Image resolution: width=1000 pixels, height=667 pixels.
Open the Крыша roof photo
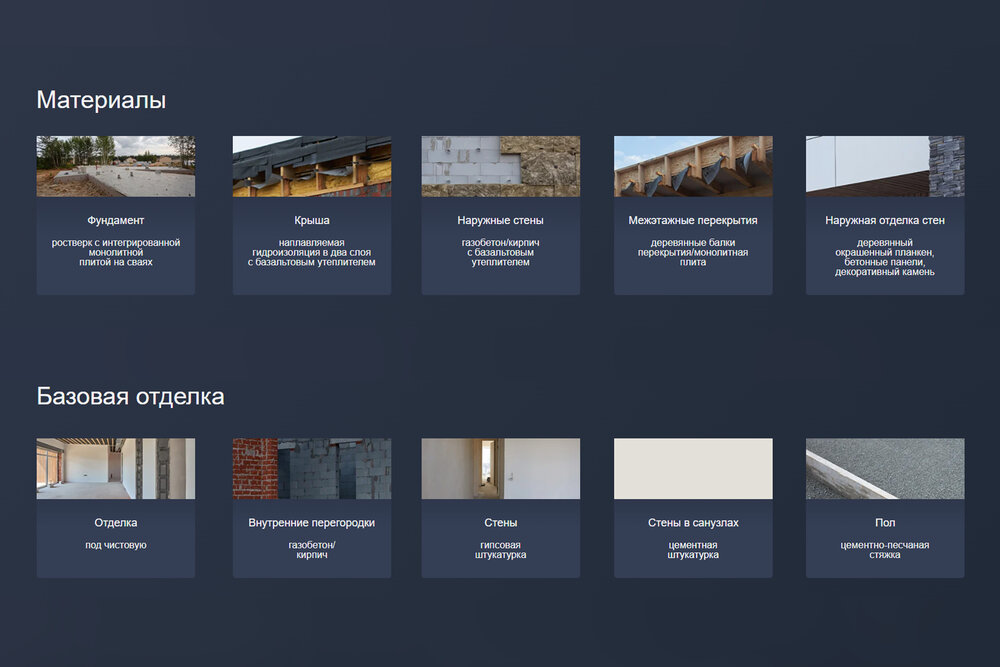[312, 166]
